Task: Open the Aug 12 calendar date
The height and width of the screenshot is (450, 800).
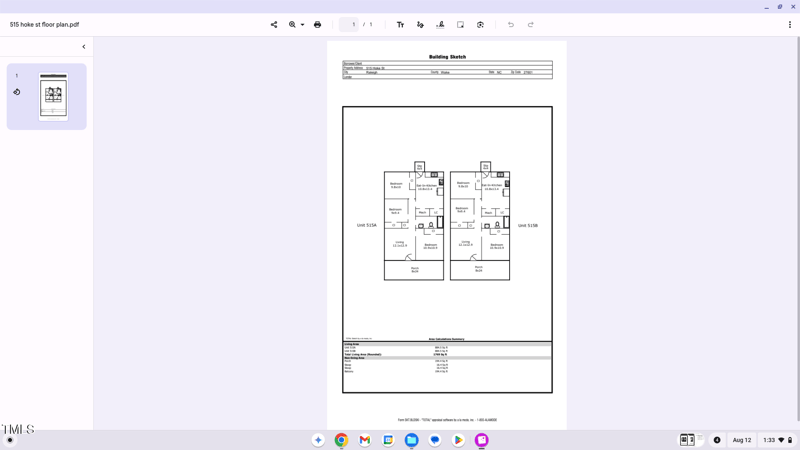Action: point(741,440)
